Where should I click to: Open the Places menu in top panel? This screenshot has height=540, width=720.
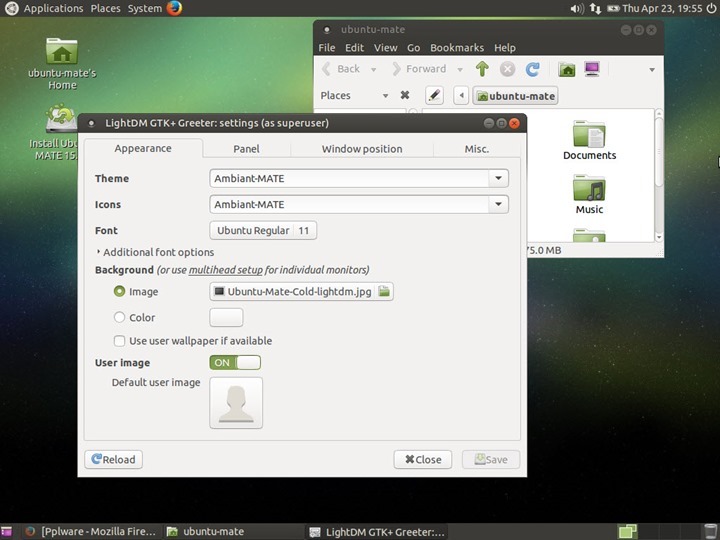pos(105,8)
